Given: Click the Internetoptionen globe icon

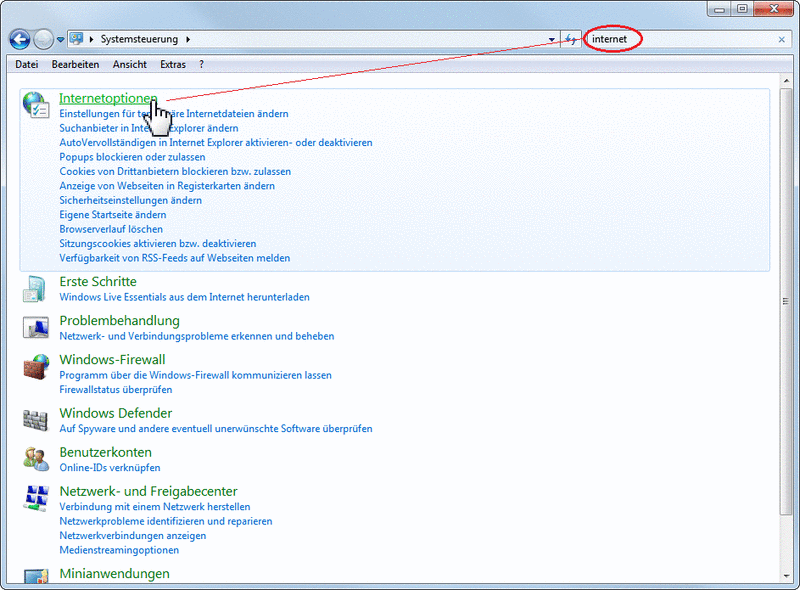Looking at the screenshot, I should (x=36, y=105).
